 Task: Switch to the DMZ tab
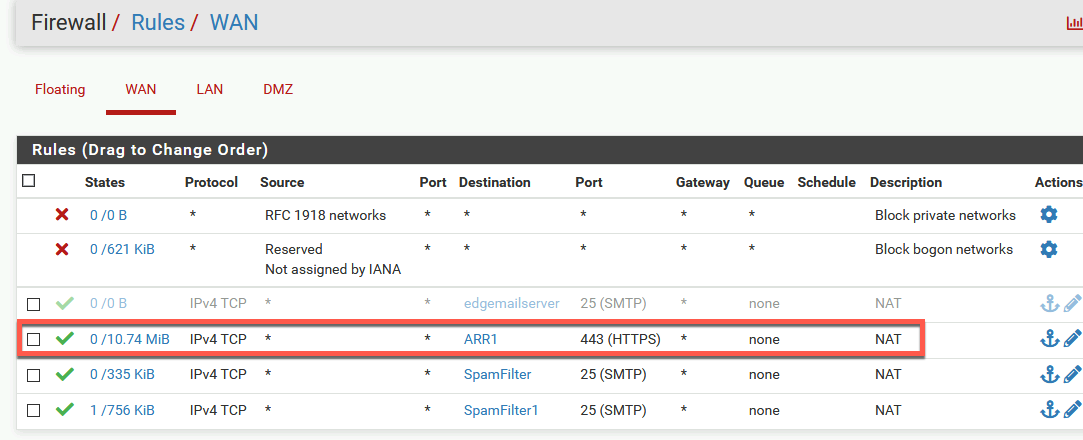coord(278,89)
